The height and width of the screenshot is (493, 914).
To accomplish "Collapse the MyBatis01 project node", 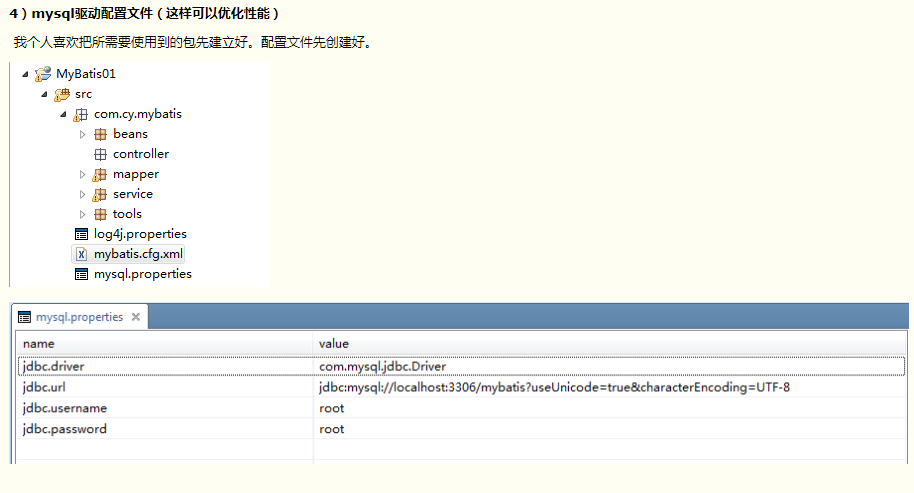I will coord(25,74).
